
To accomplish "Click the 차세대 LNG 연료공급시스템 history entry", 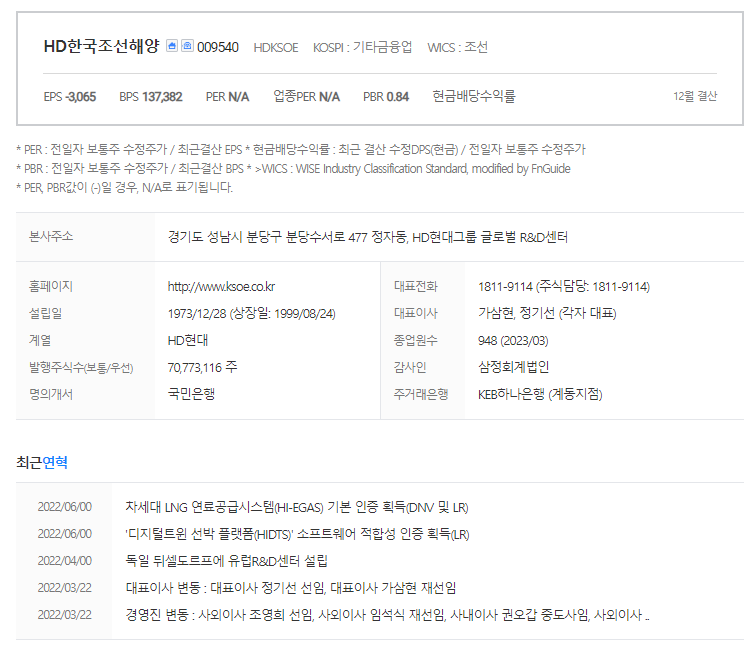I will [x=297, y=507].
